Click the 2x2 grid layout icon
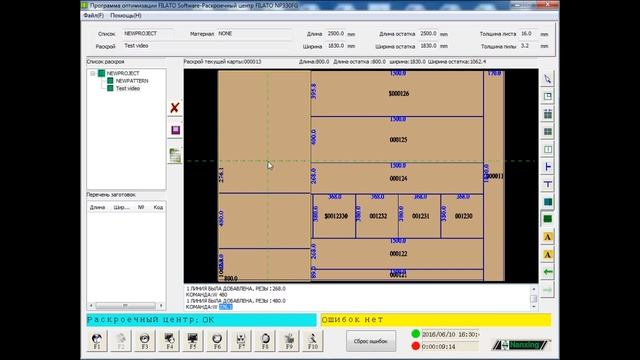Screen dimensions: 640x360 548,131
